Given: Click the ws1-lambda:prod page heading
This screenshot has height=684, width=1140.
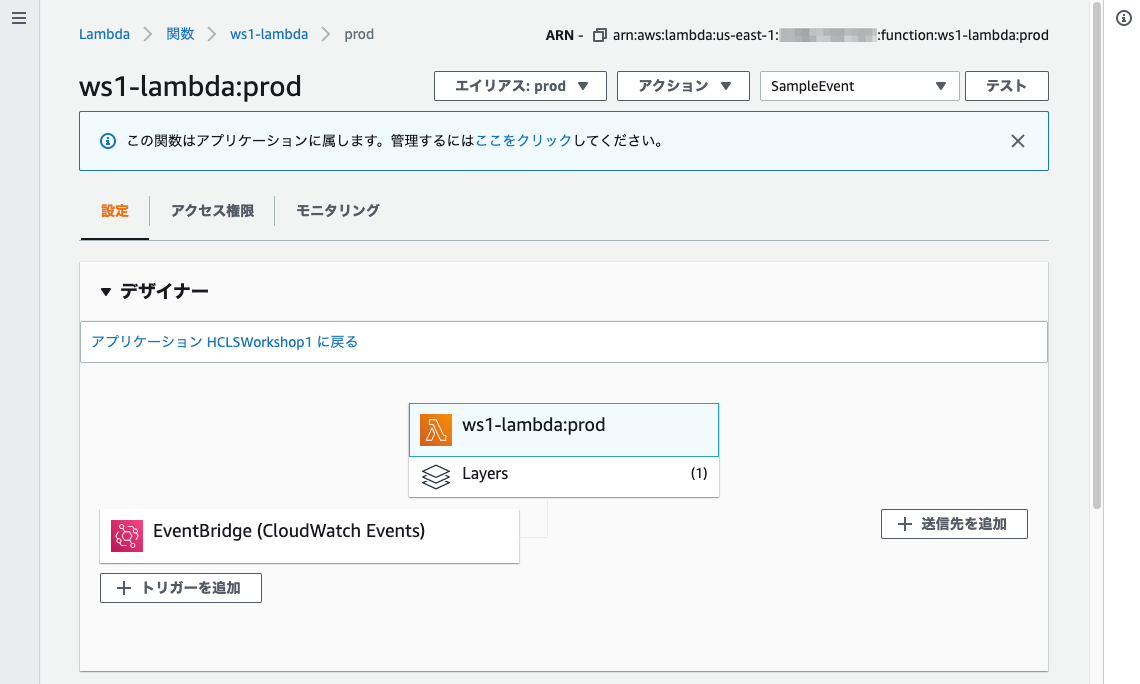Looking at the screenshot, I should (190, 86).
